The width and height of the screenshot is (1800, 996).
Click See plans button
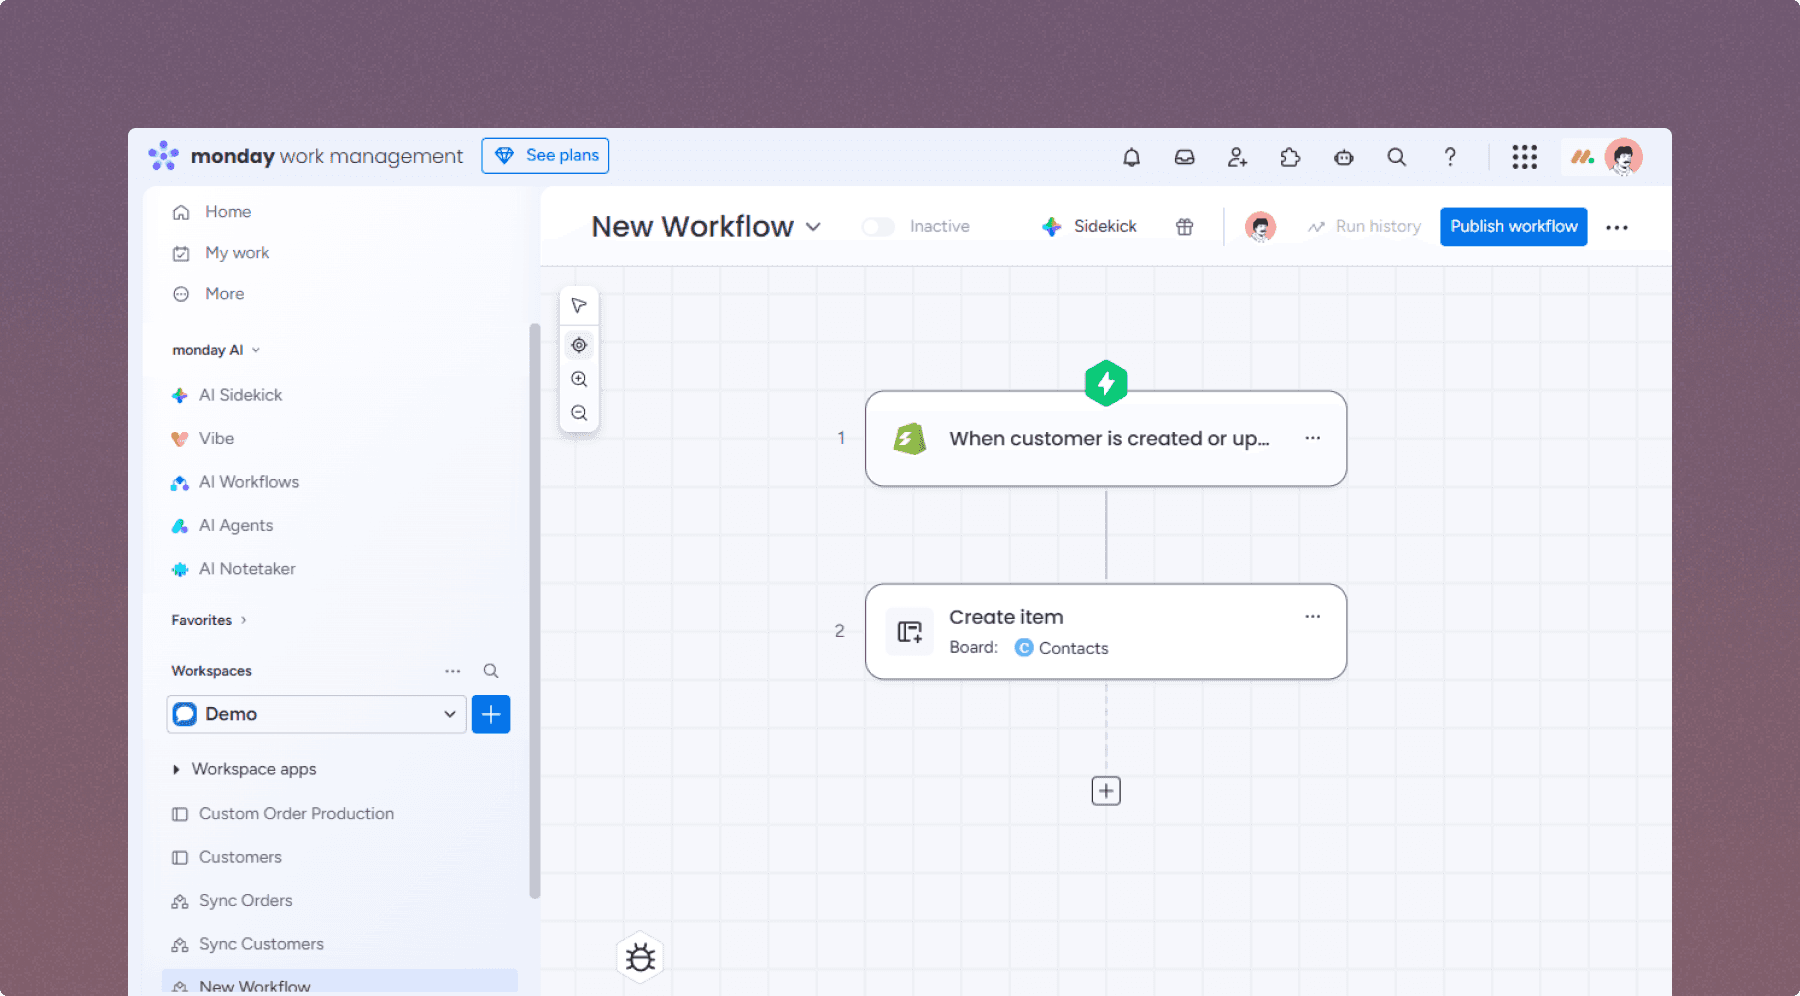(x=545, y=156)
